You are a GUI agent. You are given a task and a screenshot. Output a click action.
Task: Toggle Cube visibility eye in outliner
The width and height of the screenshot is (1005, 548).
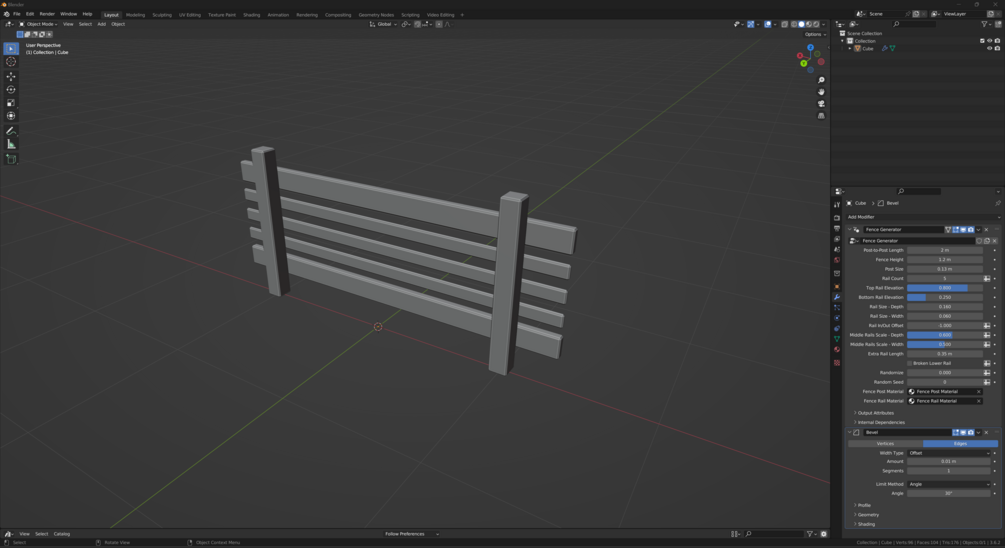(990, 49)
